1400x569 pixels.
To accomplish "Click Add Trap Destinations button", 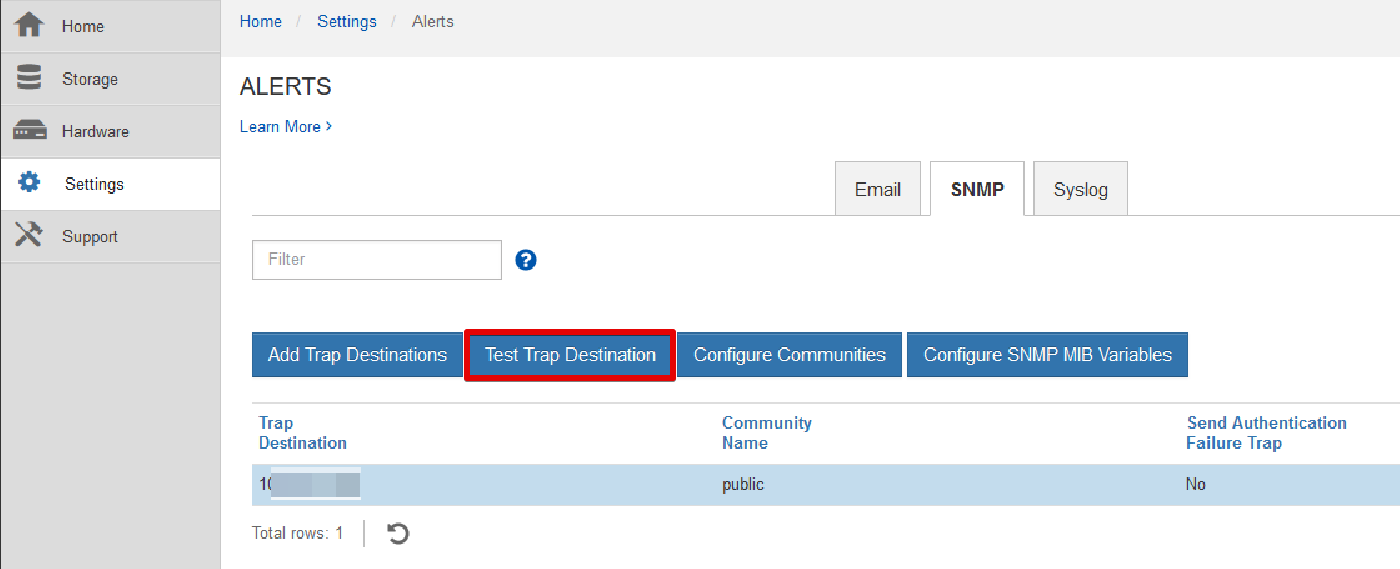I will click(x=357, y=355).
